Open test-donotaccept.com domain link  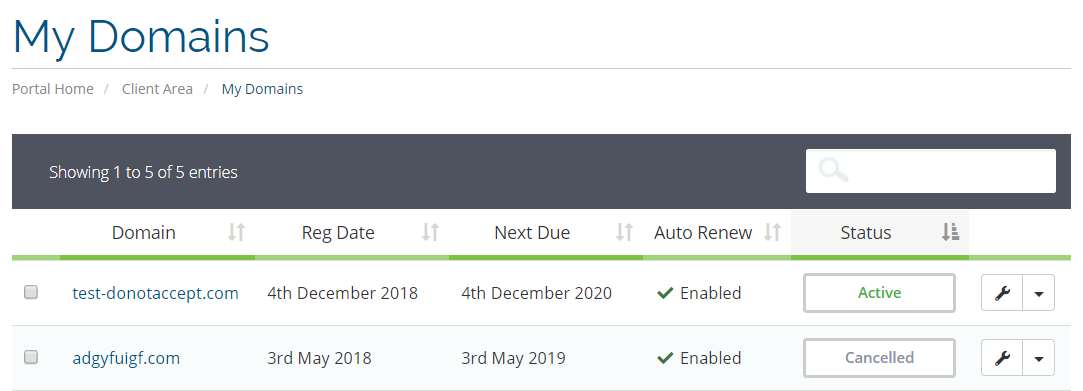coord(155,293)
